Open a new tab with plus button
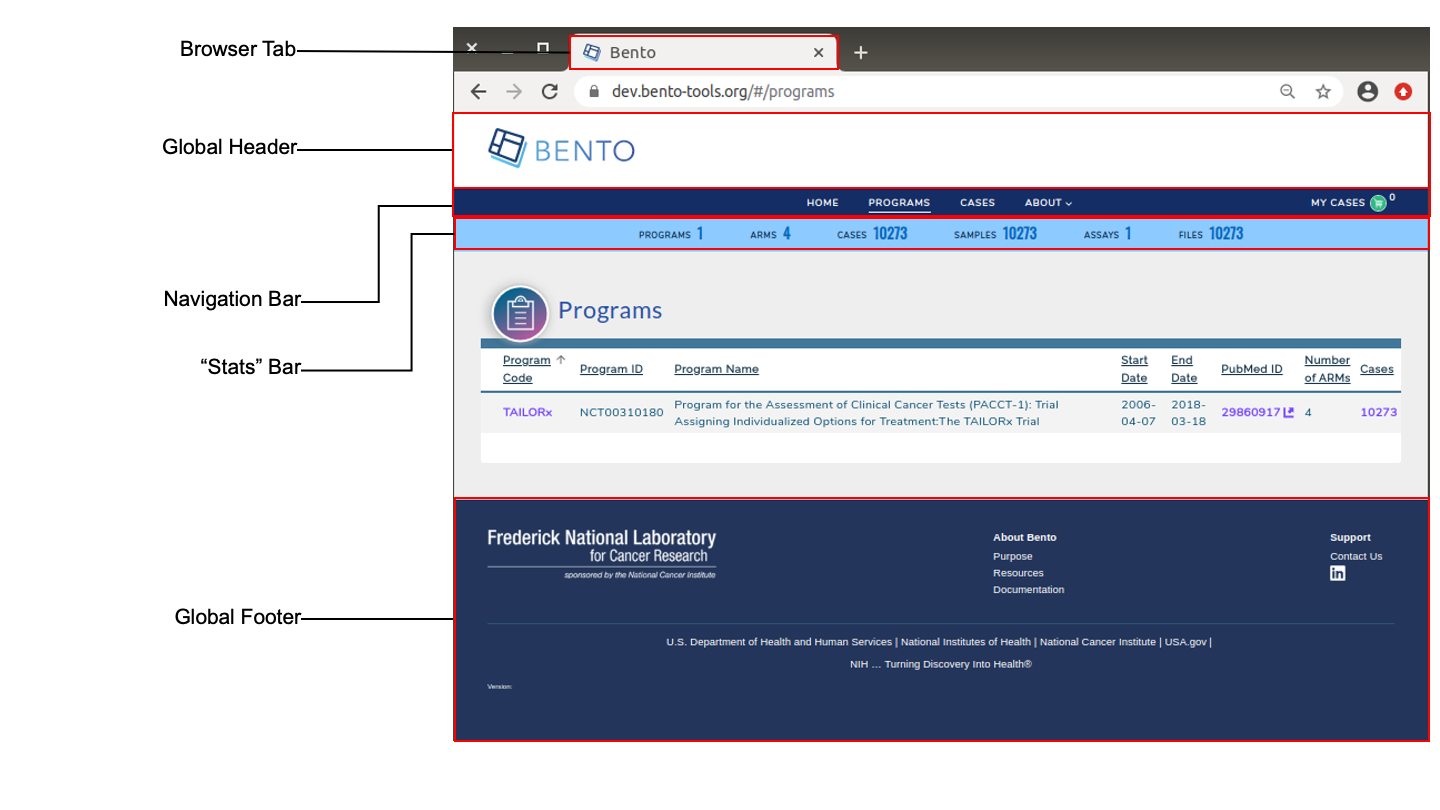This screenshot has height=810, width=1440. point(860,53)
